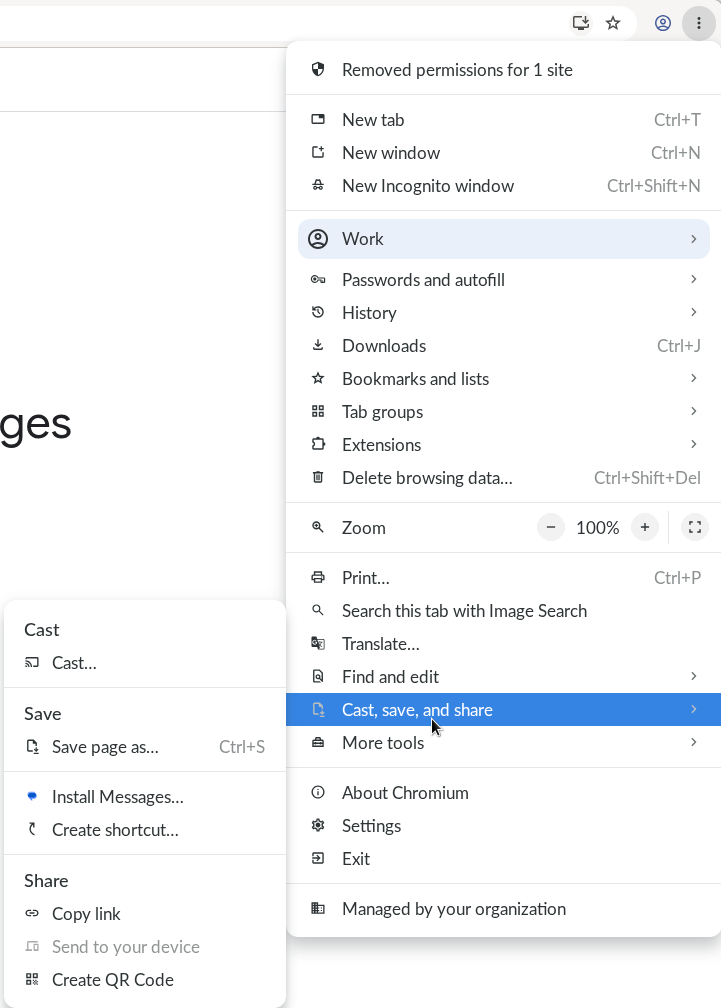Viewport: 721px width, 1008px height.
Task: Enter fullscreen mode via zoom row button
Action: [695, 528]
